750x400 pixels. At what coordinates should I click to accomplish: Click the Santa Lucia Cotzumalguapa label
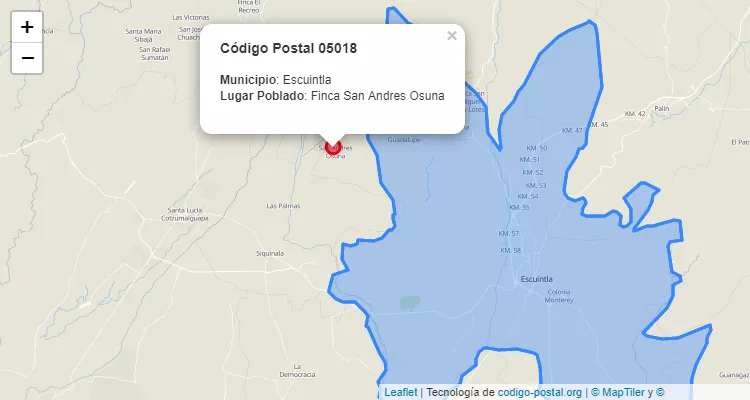(185, 214)
